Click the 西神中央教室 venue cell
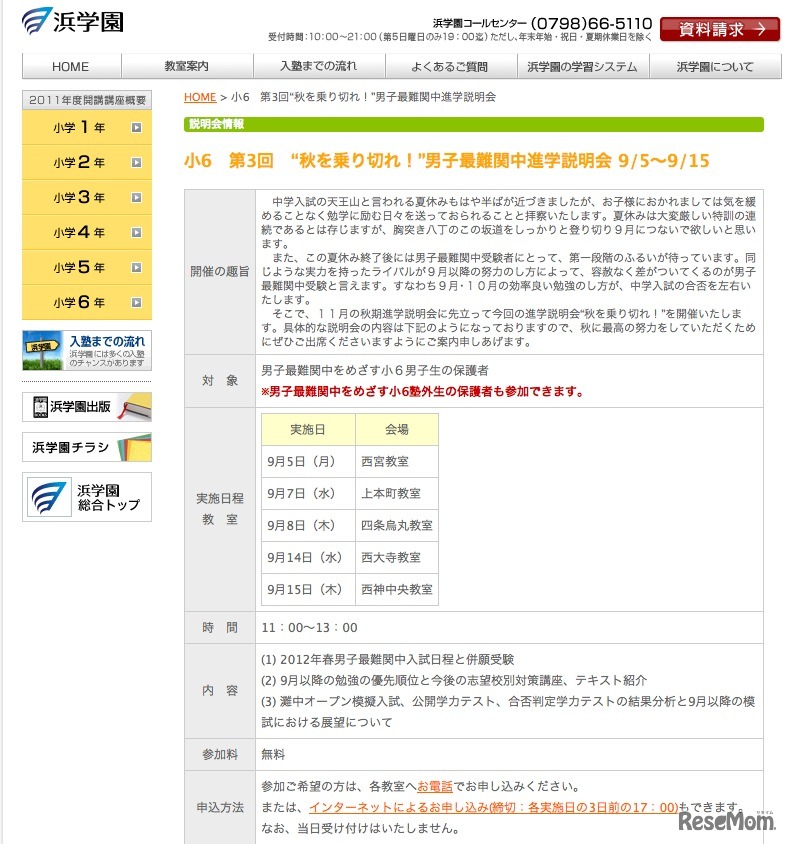 point(397,589)
